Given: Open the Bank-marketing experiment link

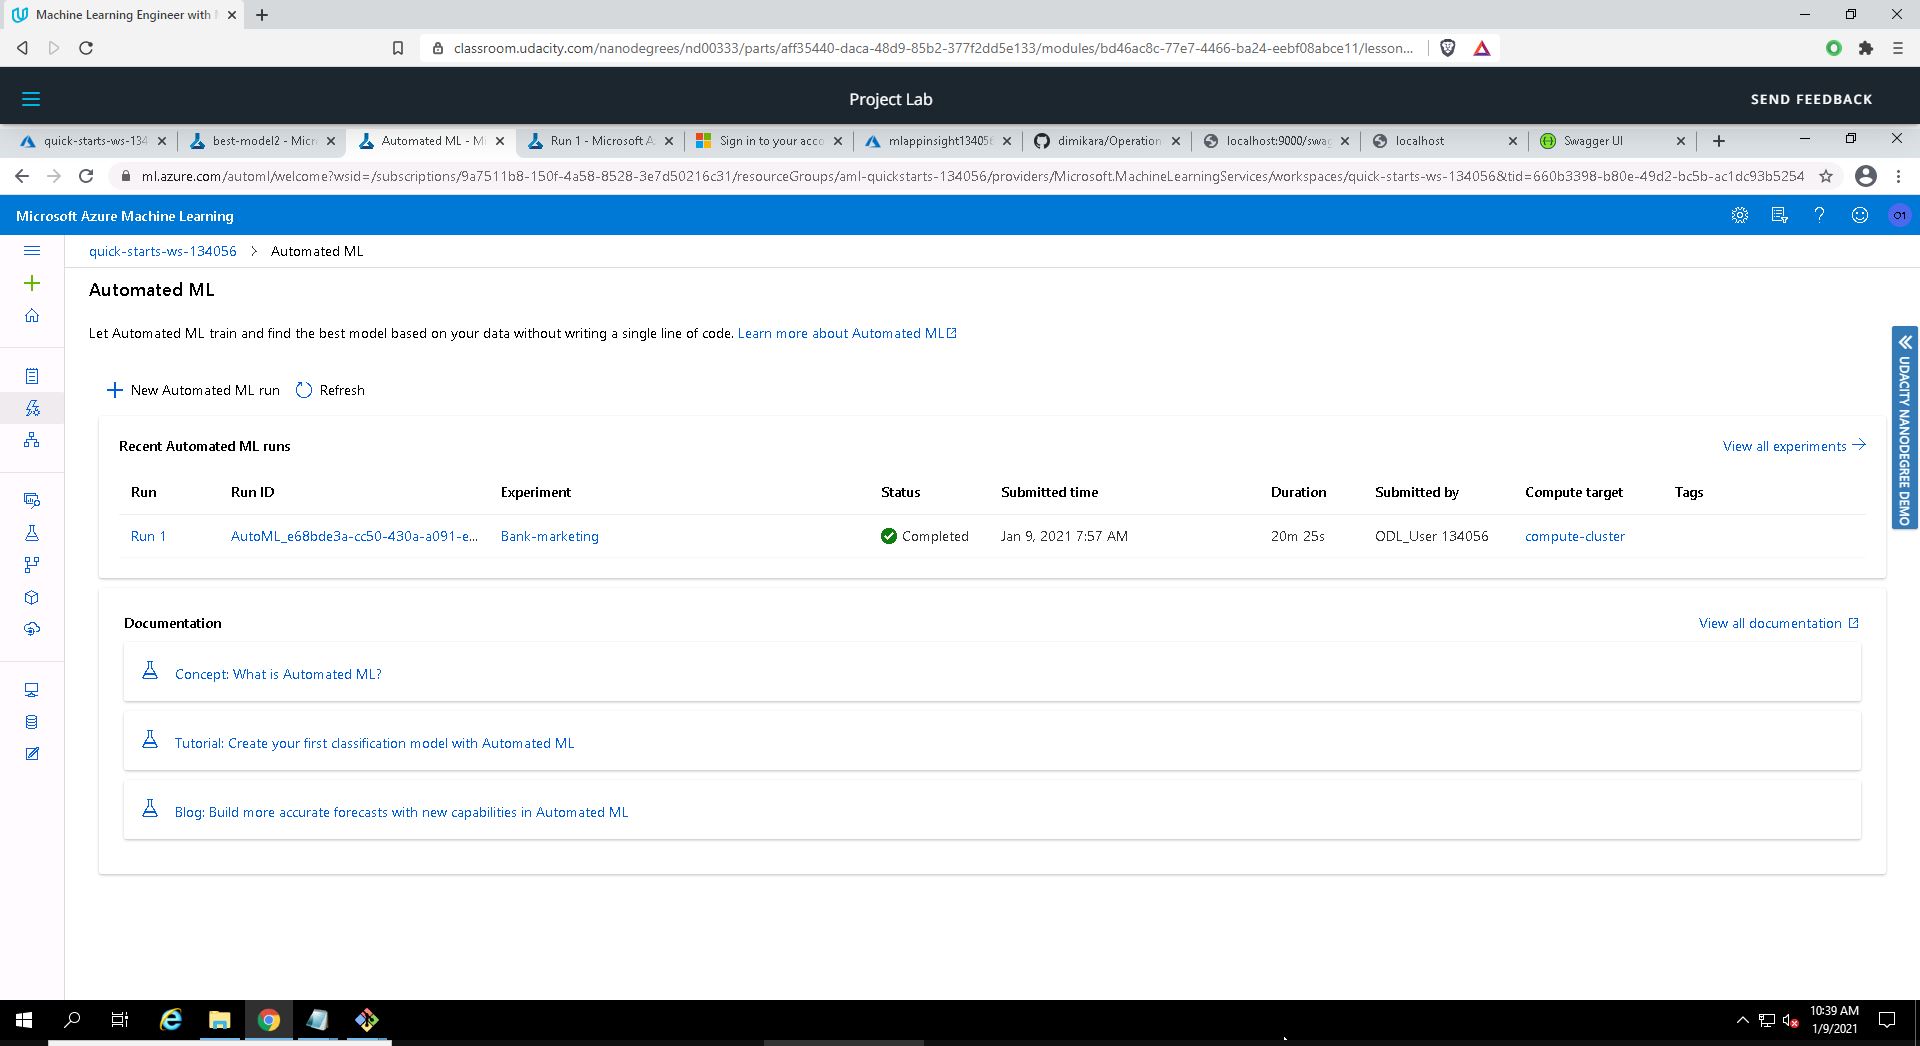Looking at the screenshot, I should pyautogui.click(x=549, y=536).
